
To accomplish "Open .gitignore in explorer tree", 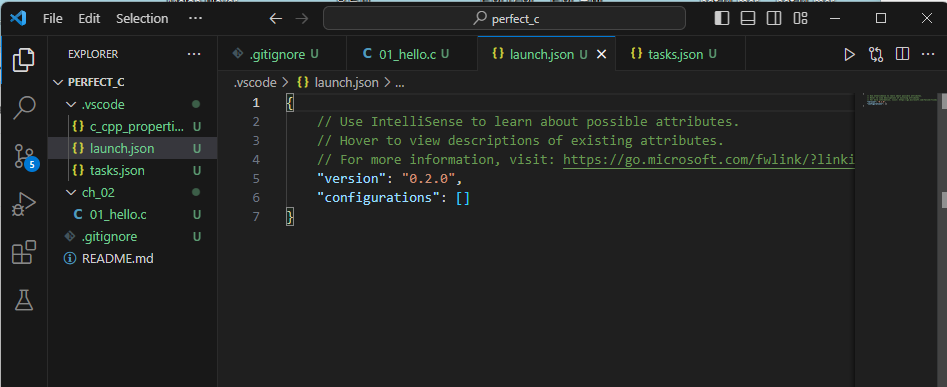I will [x=132, y=237].
